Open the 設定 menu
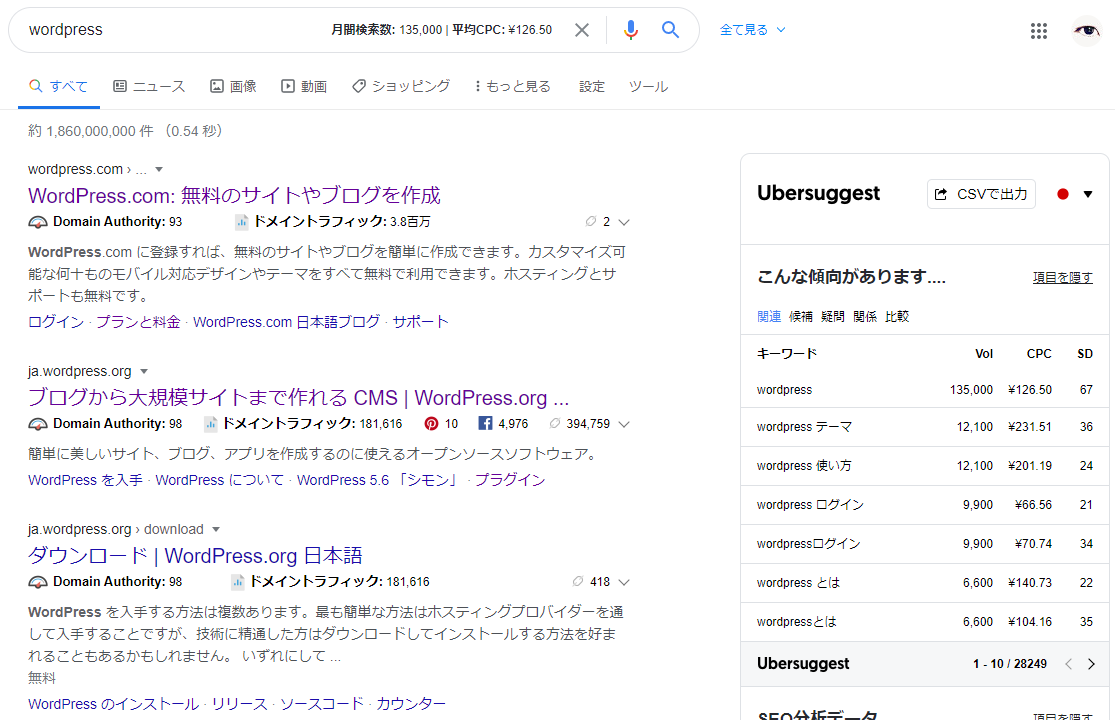The height and width of the screenshot is (720, 1115). [592, 86]
